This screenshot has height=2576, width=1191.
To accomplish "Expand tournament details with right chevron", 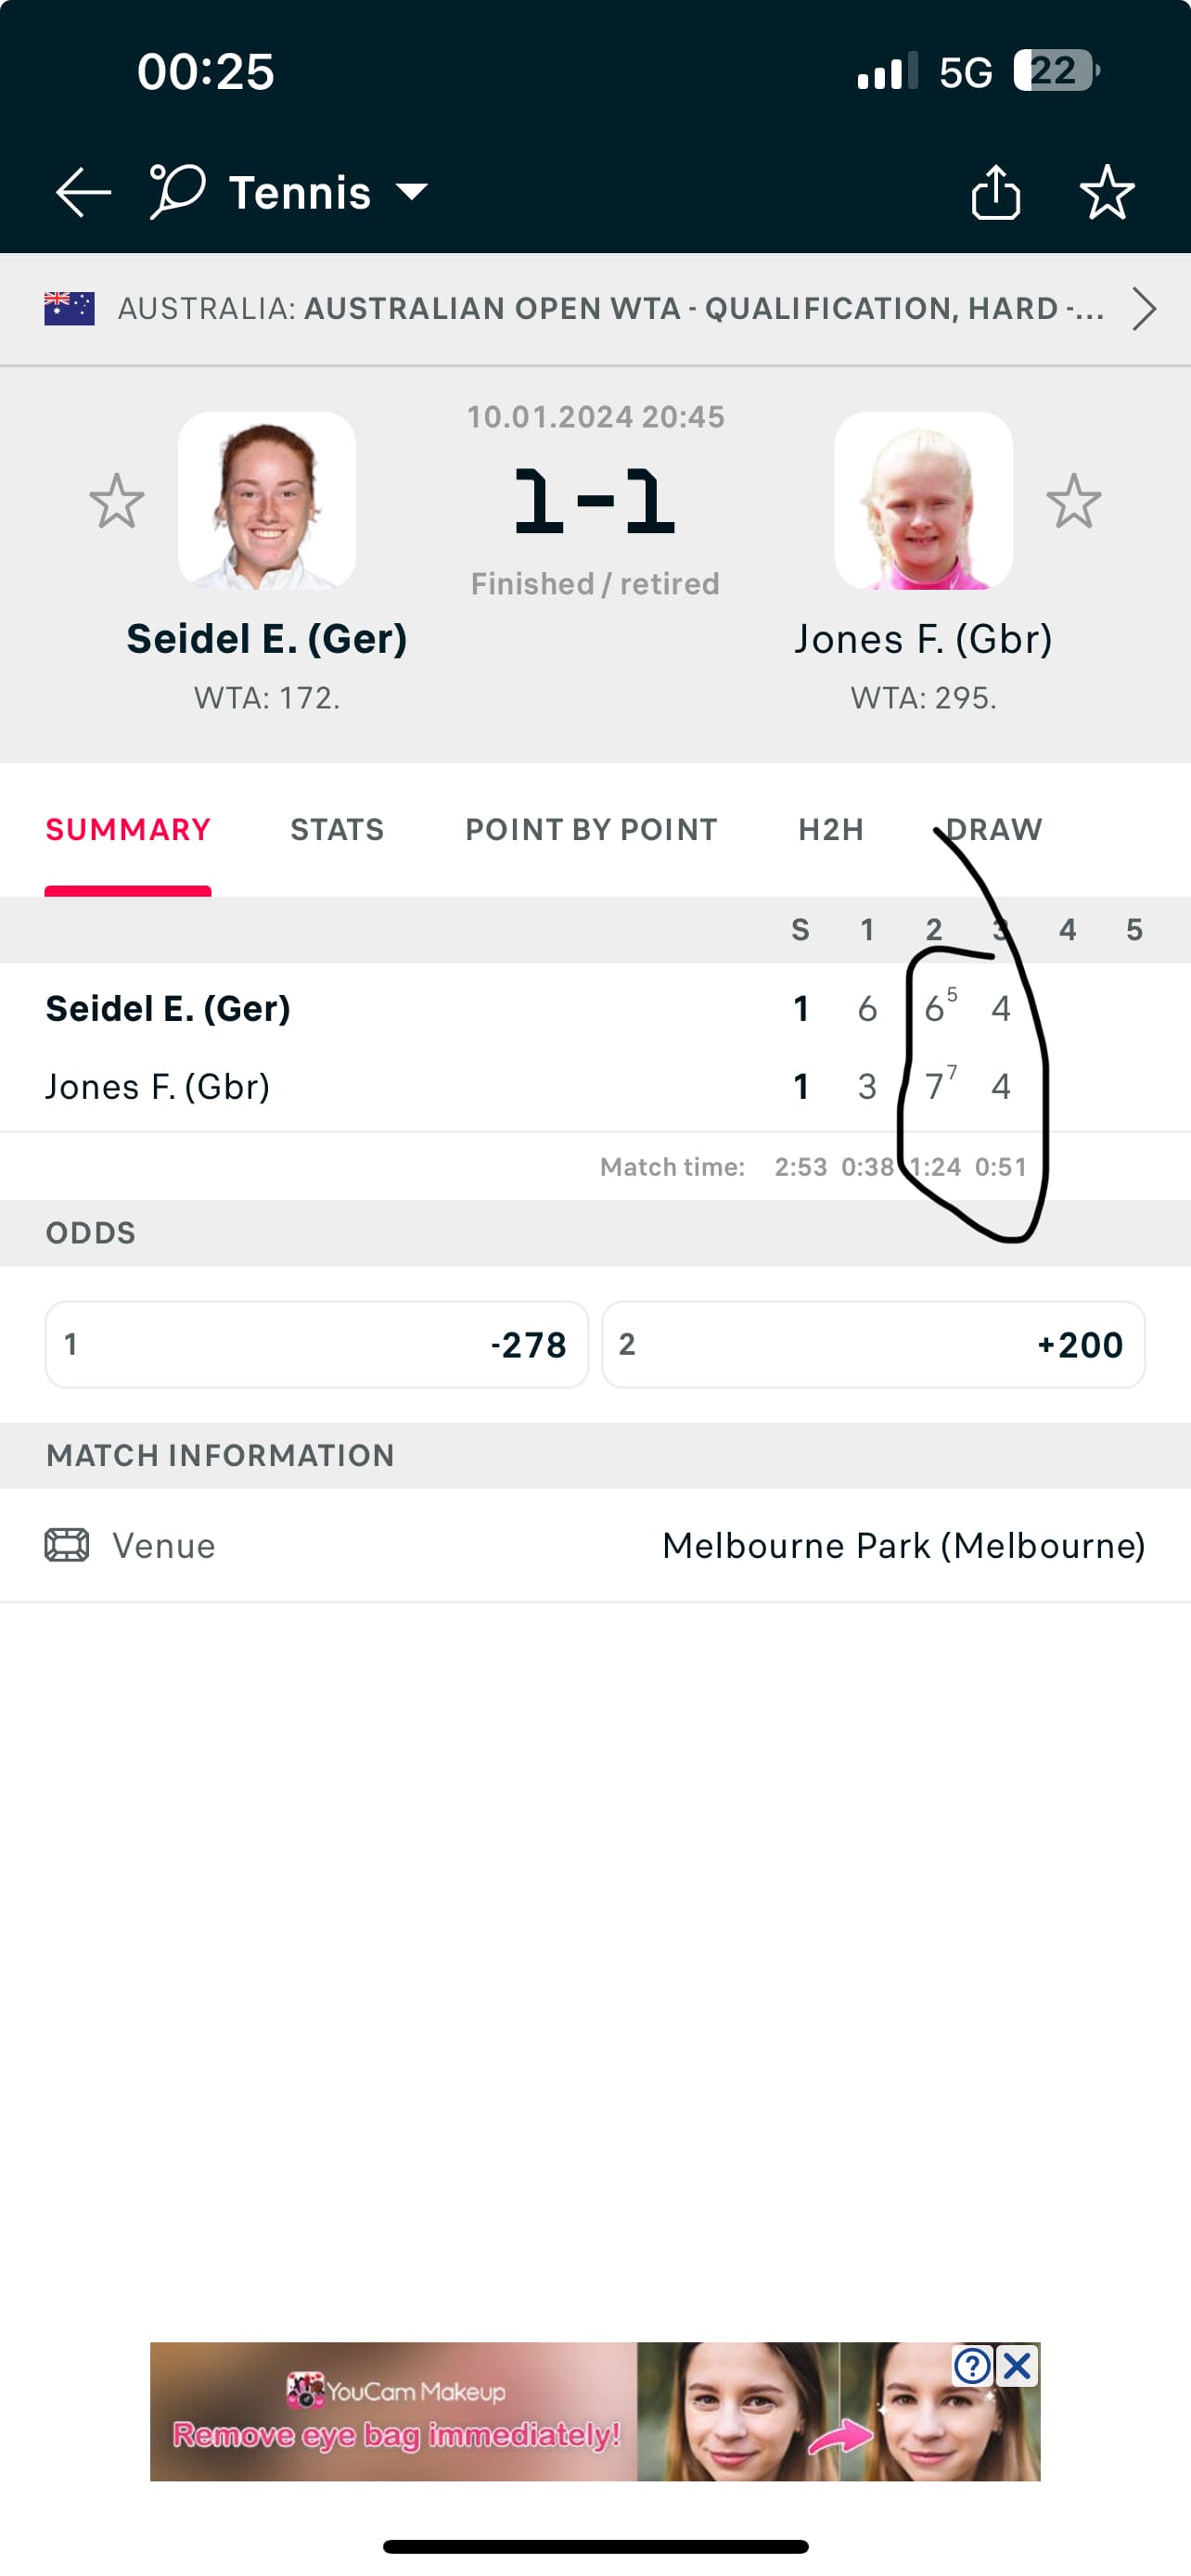I will coord(1144,309).
